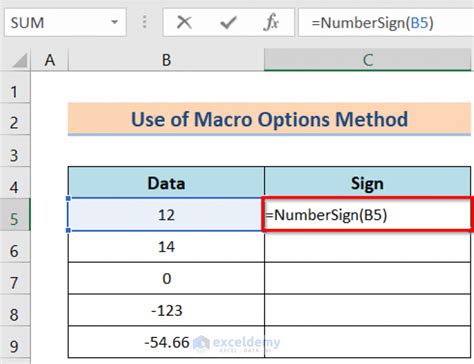This screenshot has height=364, width=474.
Task: Click the 'Sign' header cell
Action: (x=368, y=183)
